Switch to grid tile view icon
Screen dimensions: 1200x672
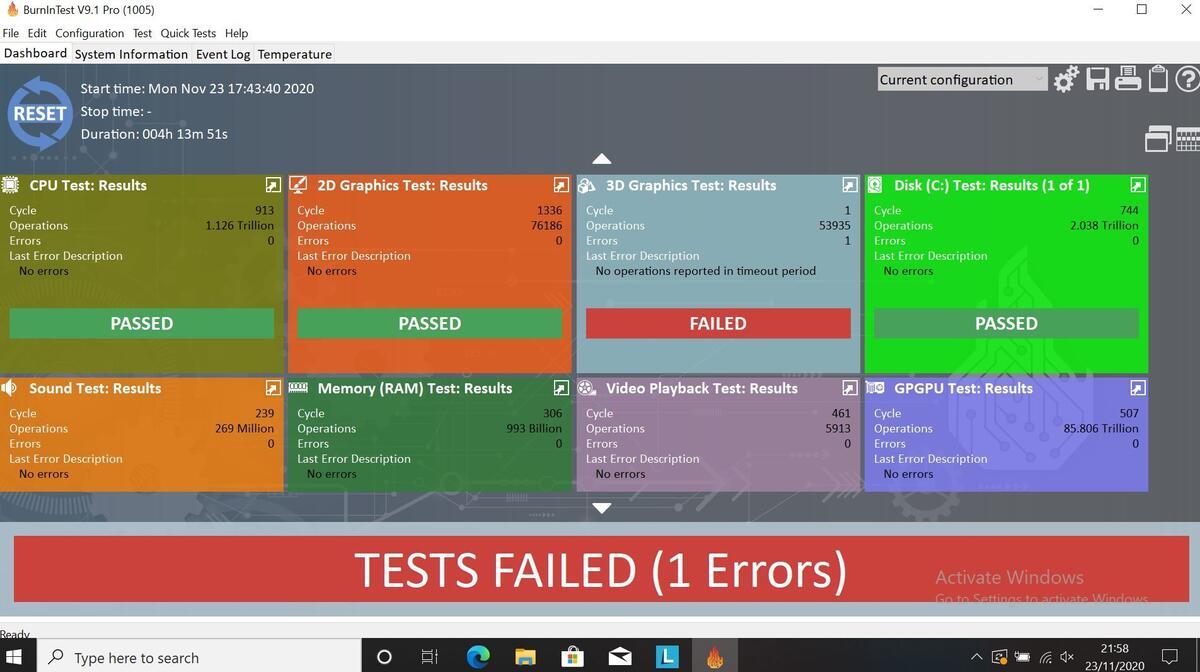tap(1188, 139)
